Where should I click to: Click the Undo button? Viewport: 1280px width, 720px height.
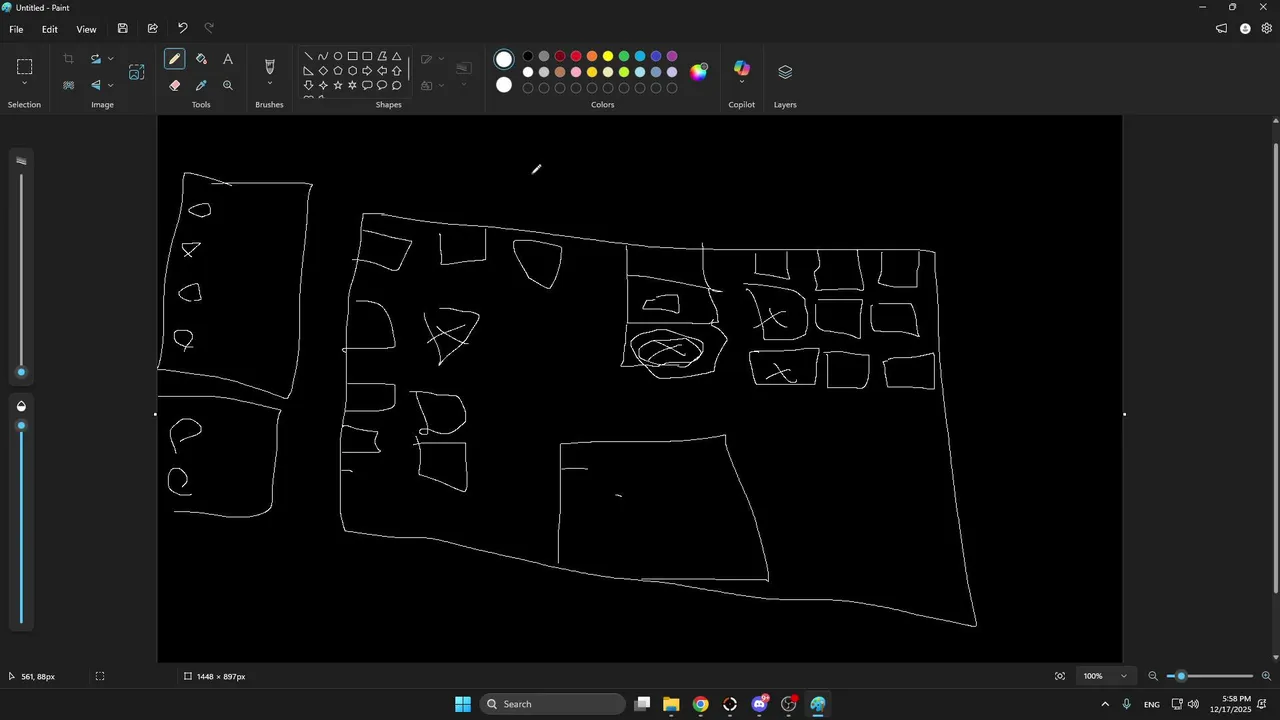182,29
